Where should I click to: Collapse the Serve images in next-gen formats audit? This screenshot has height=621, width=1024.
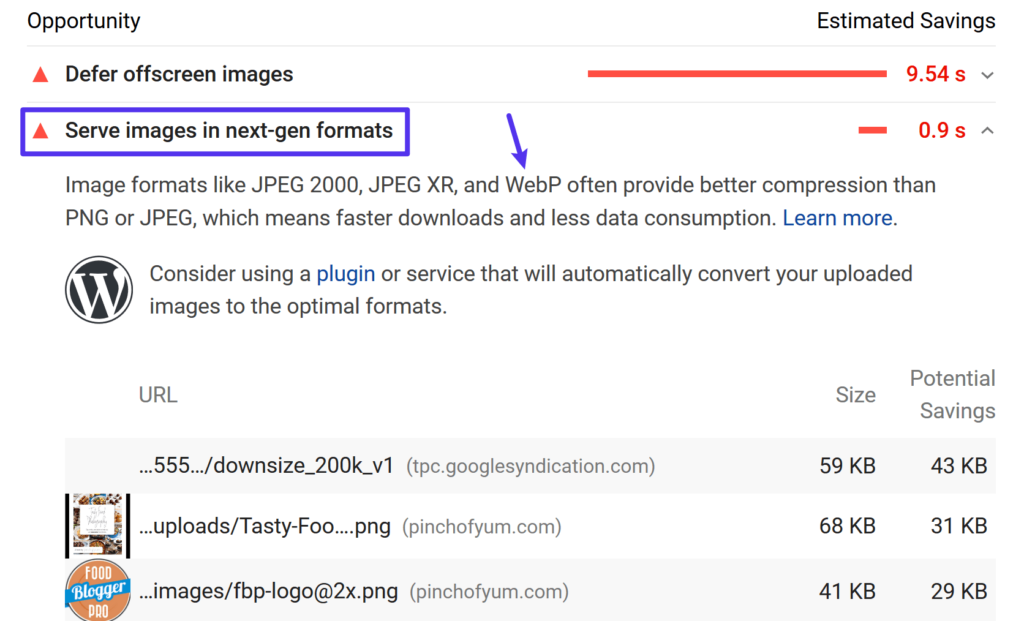986,129
